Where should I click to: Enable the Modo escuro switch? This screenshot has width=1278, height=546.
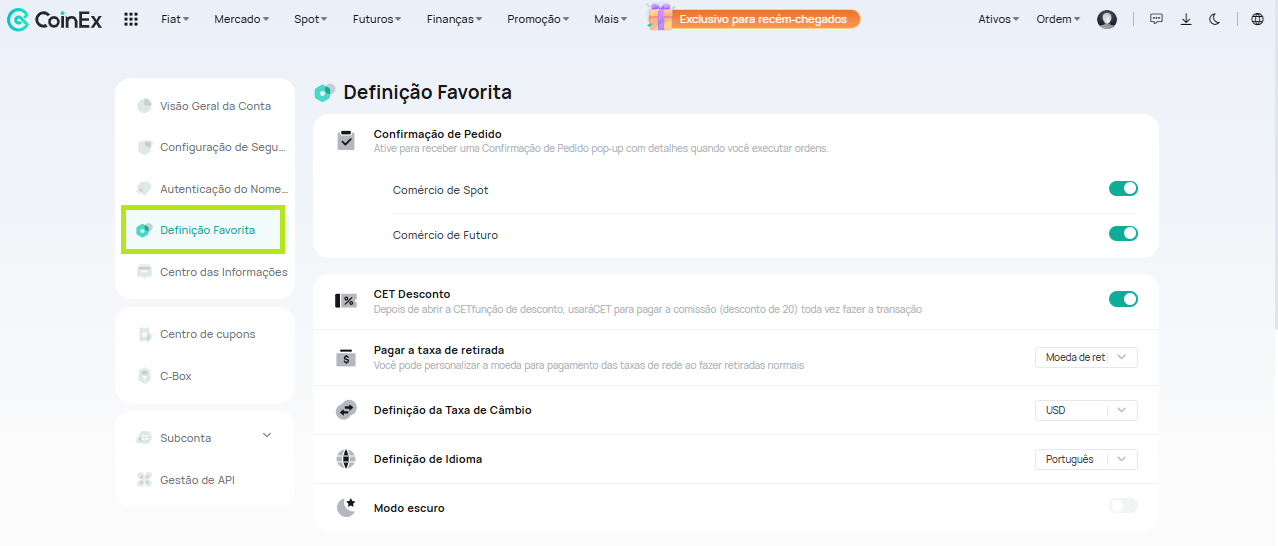pos(1123,506)
